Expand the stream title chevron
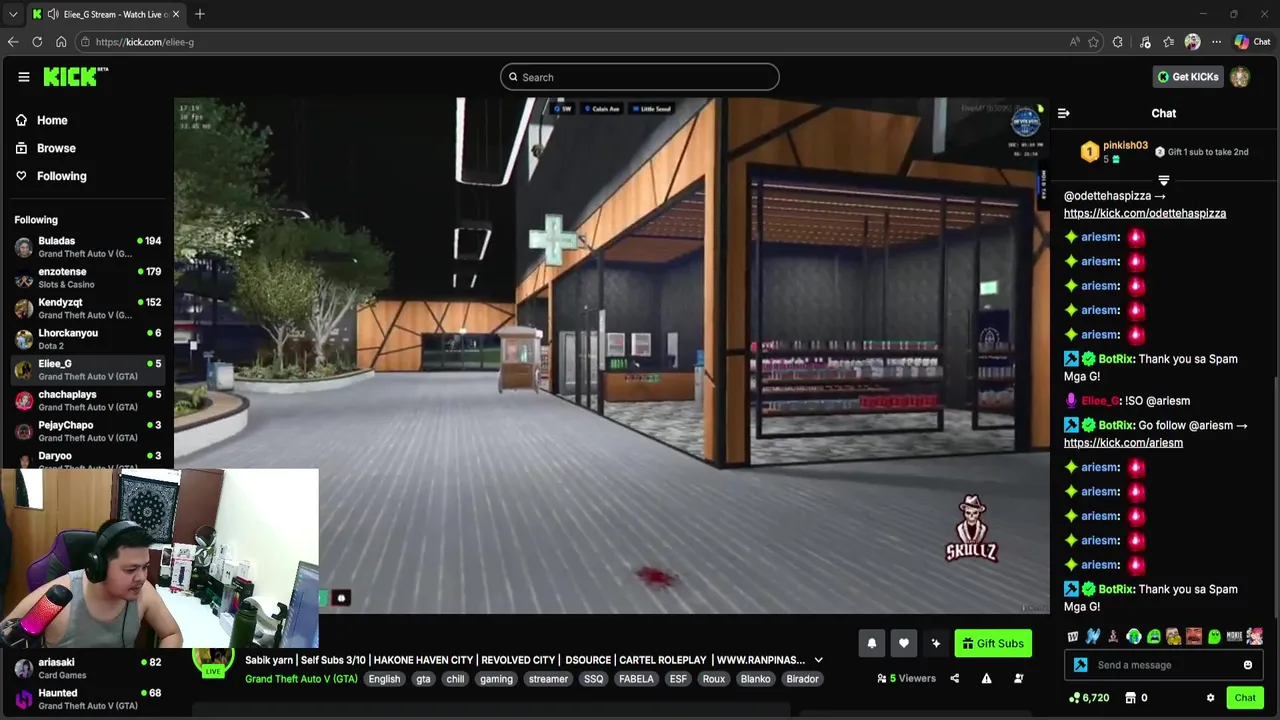This screenshot has width=1280, height=720. click(818, 660)
